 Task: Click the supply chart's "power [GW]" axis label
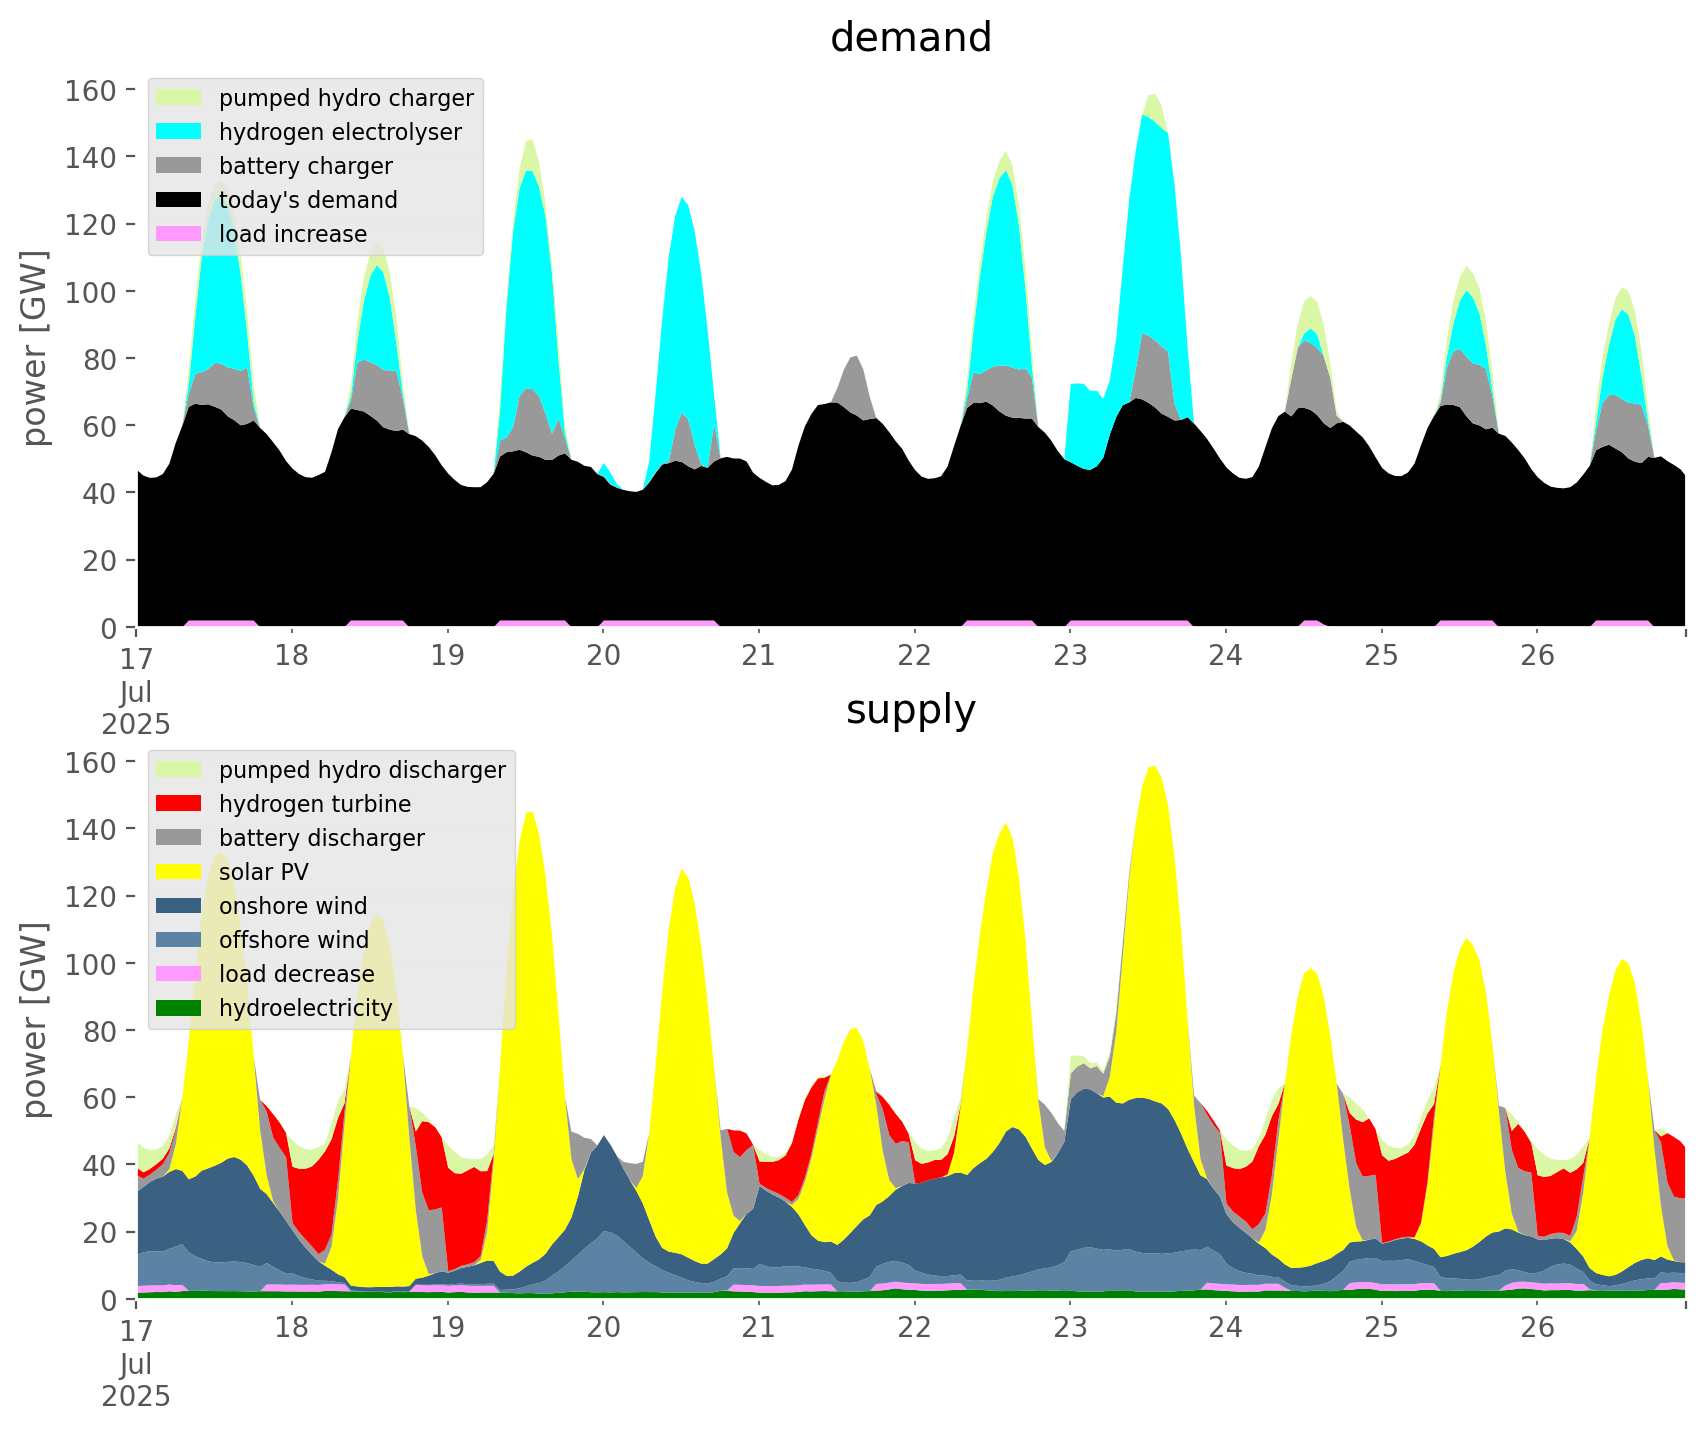[35, 1020]
